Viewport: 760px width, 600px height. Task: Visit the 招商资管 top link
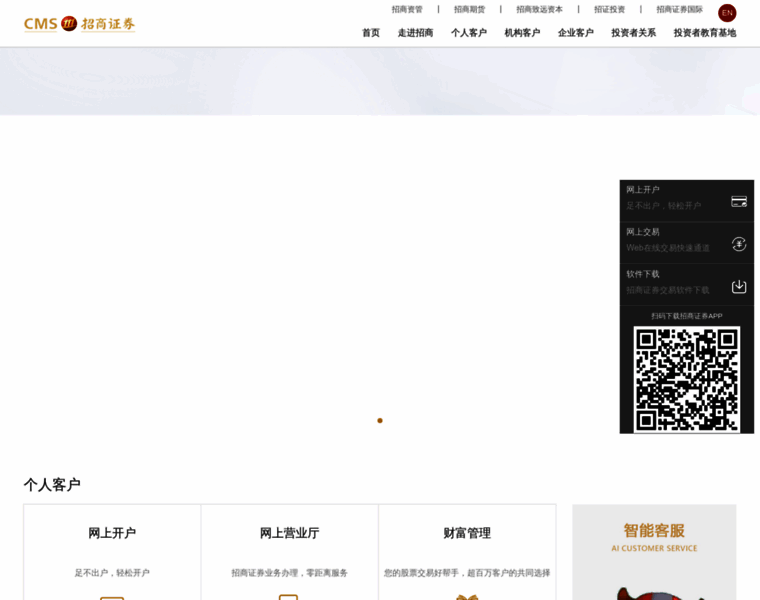tap(407, 9)
